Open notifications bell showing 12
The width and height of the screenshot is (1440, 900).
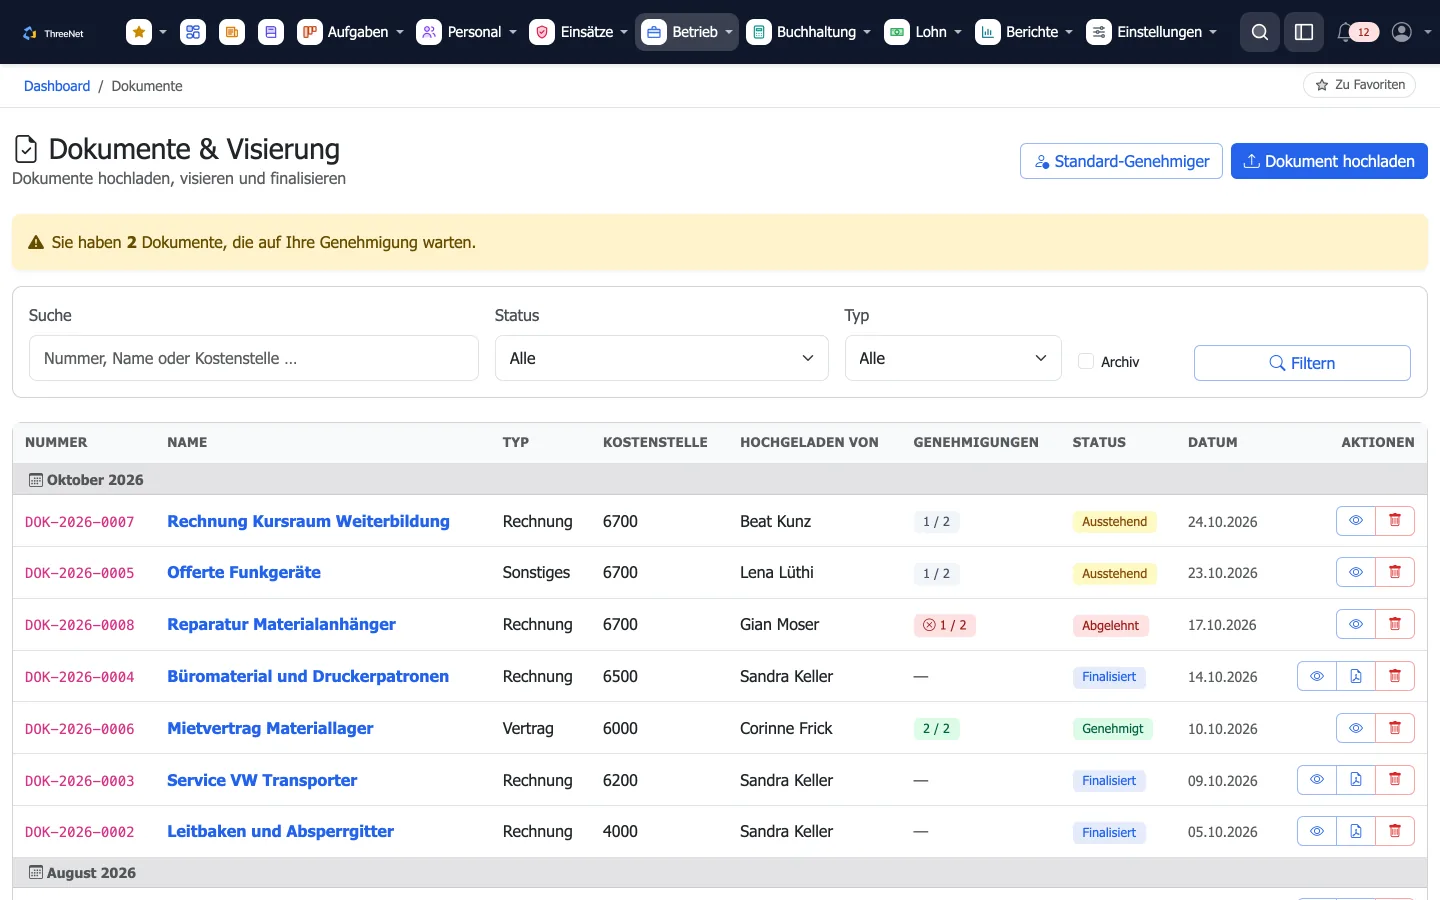[x=1358, y=32]
